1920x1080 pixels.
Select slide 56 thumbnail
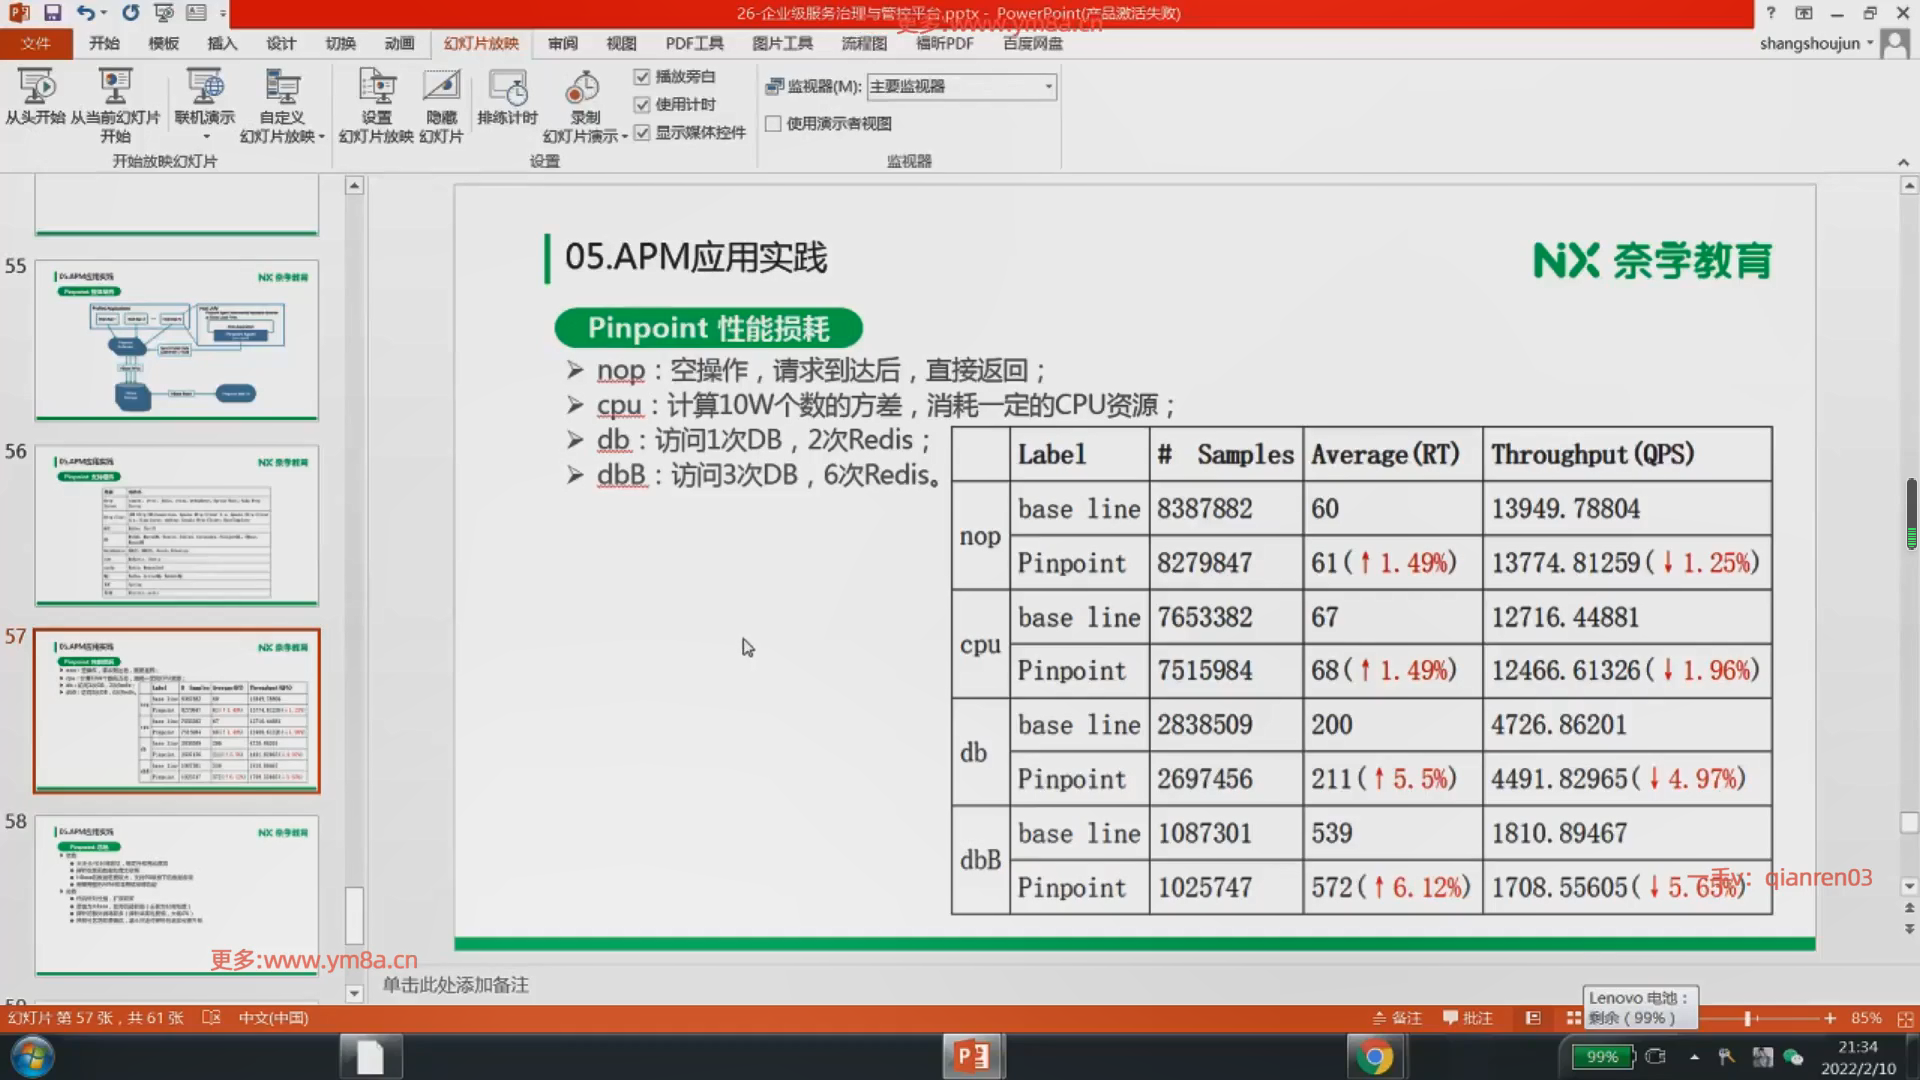177,525
